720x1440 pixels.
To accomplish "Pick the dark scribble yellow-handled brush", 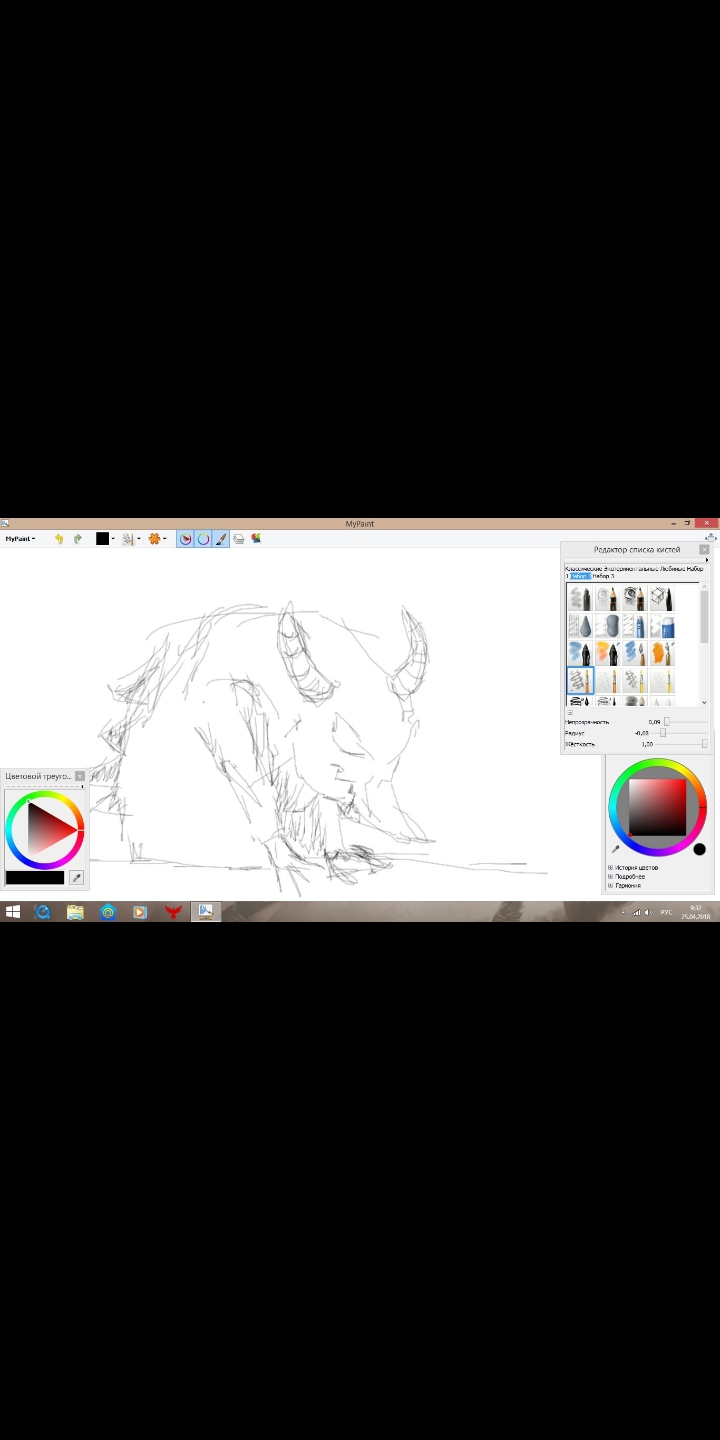I will point(635,681).
